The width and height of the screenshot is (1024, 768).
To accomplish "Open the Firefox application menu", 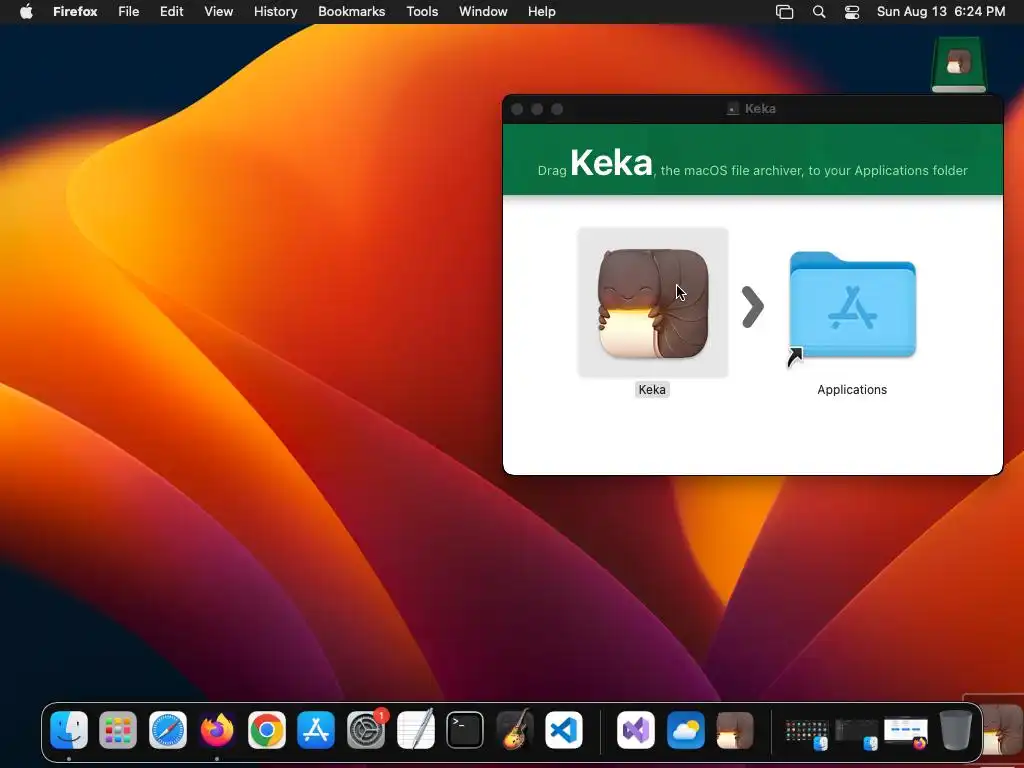I will [x=75, y=12].
